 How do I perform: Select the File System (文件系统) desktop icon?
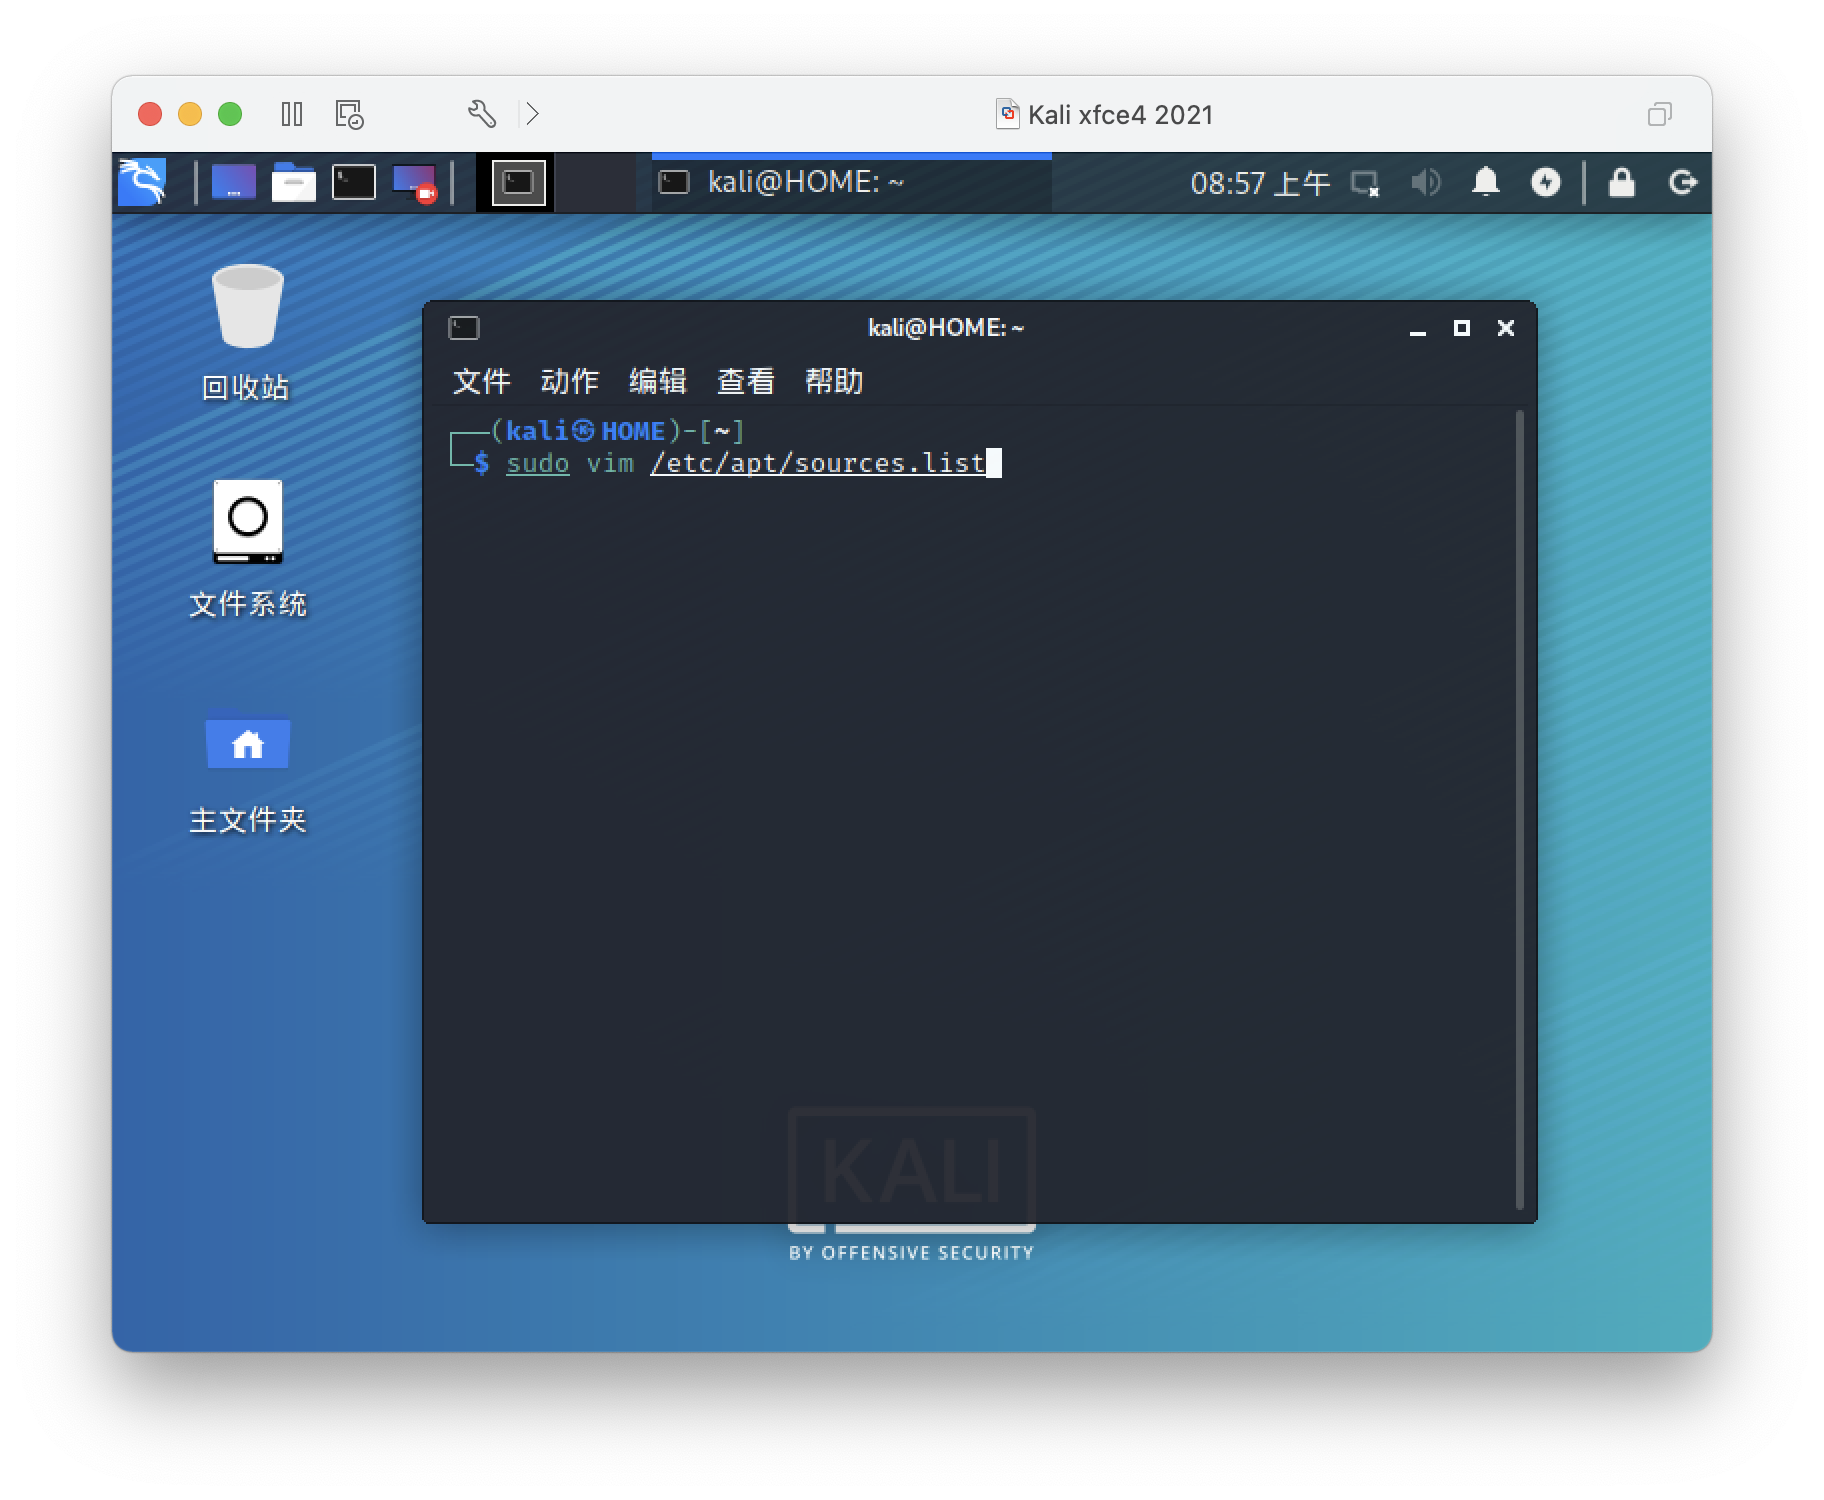pyautogui.click(x=247, y=549)
